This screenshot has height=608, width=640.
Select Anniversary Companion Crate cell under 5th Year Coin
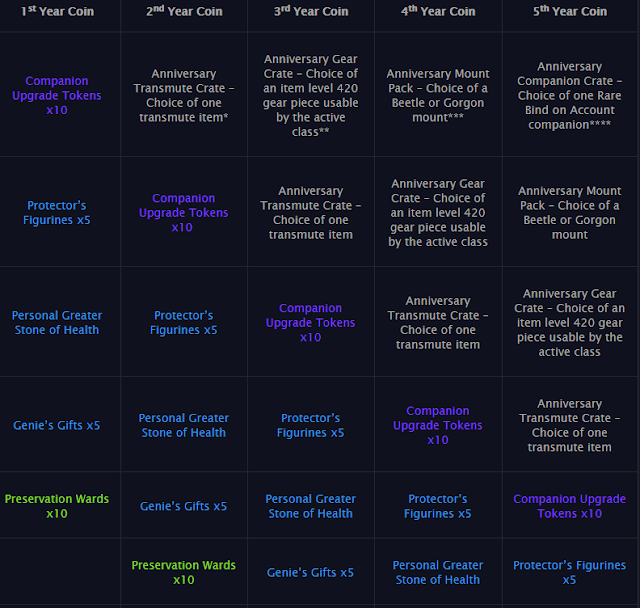(x=570, y=95)
